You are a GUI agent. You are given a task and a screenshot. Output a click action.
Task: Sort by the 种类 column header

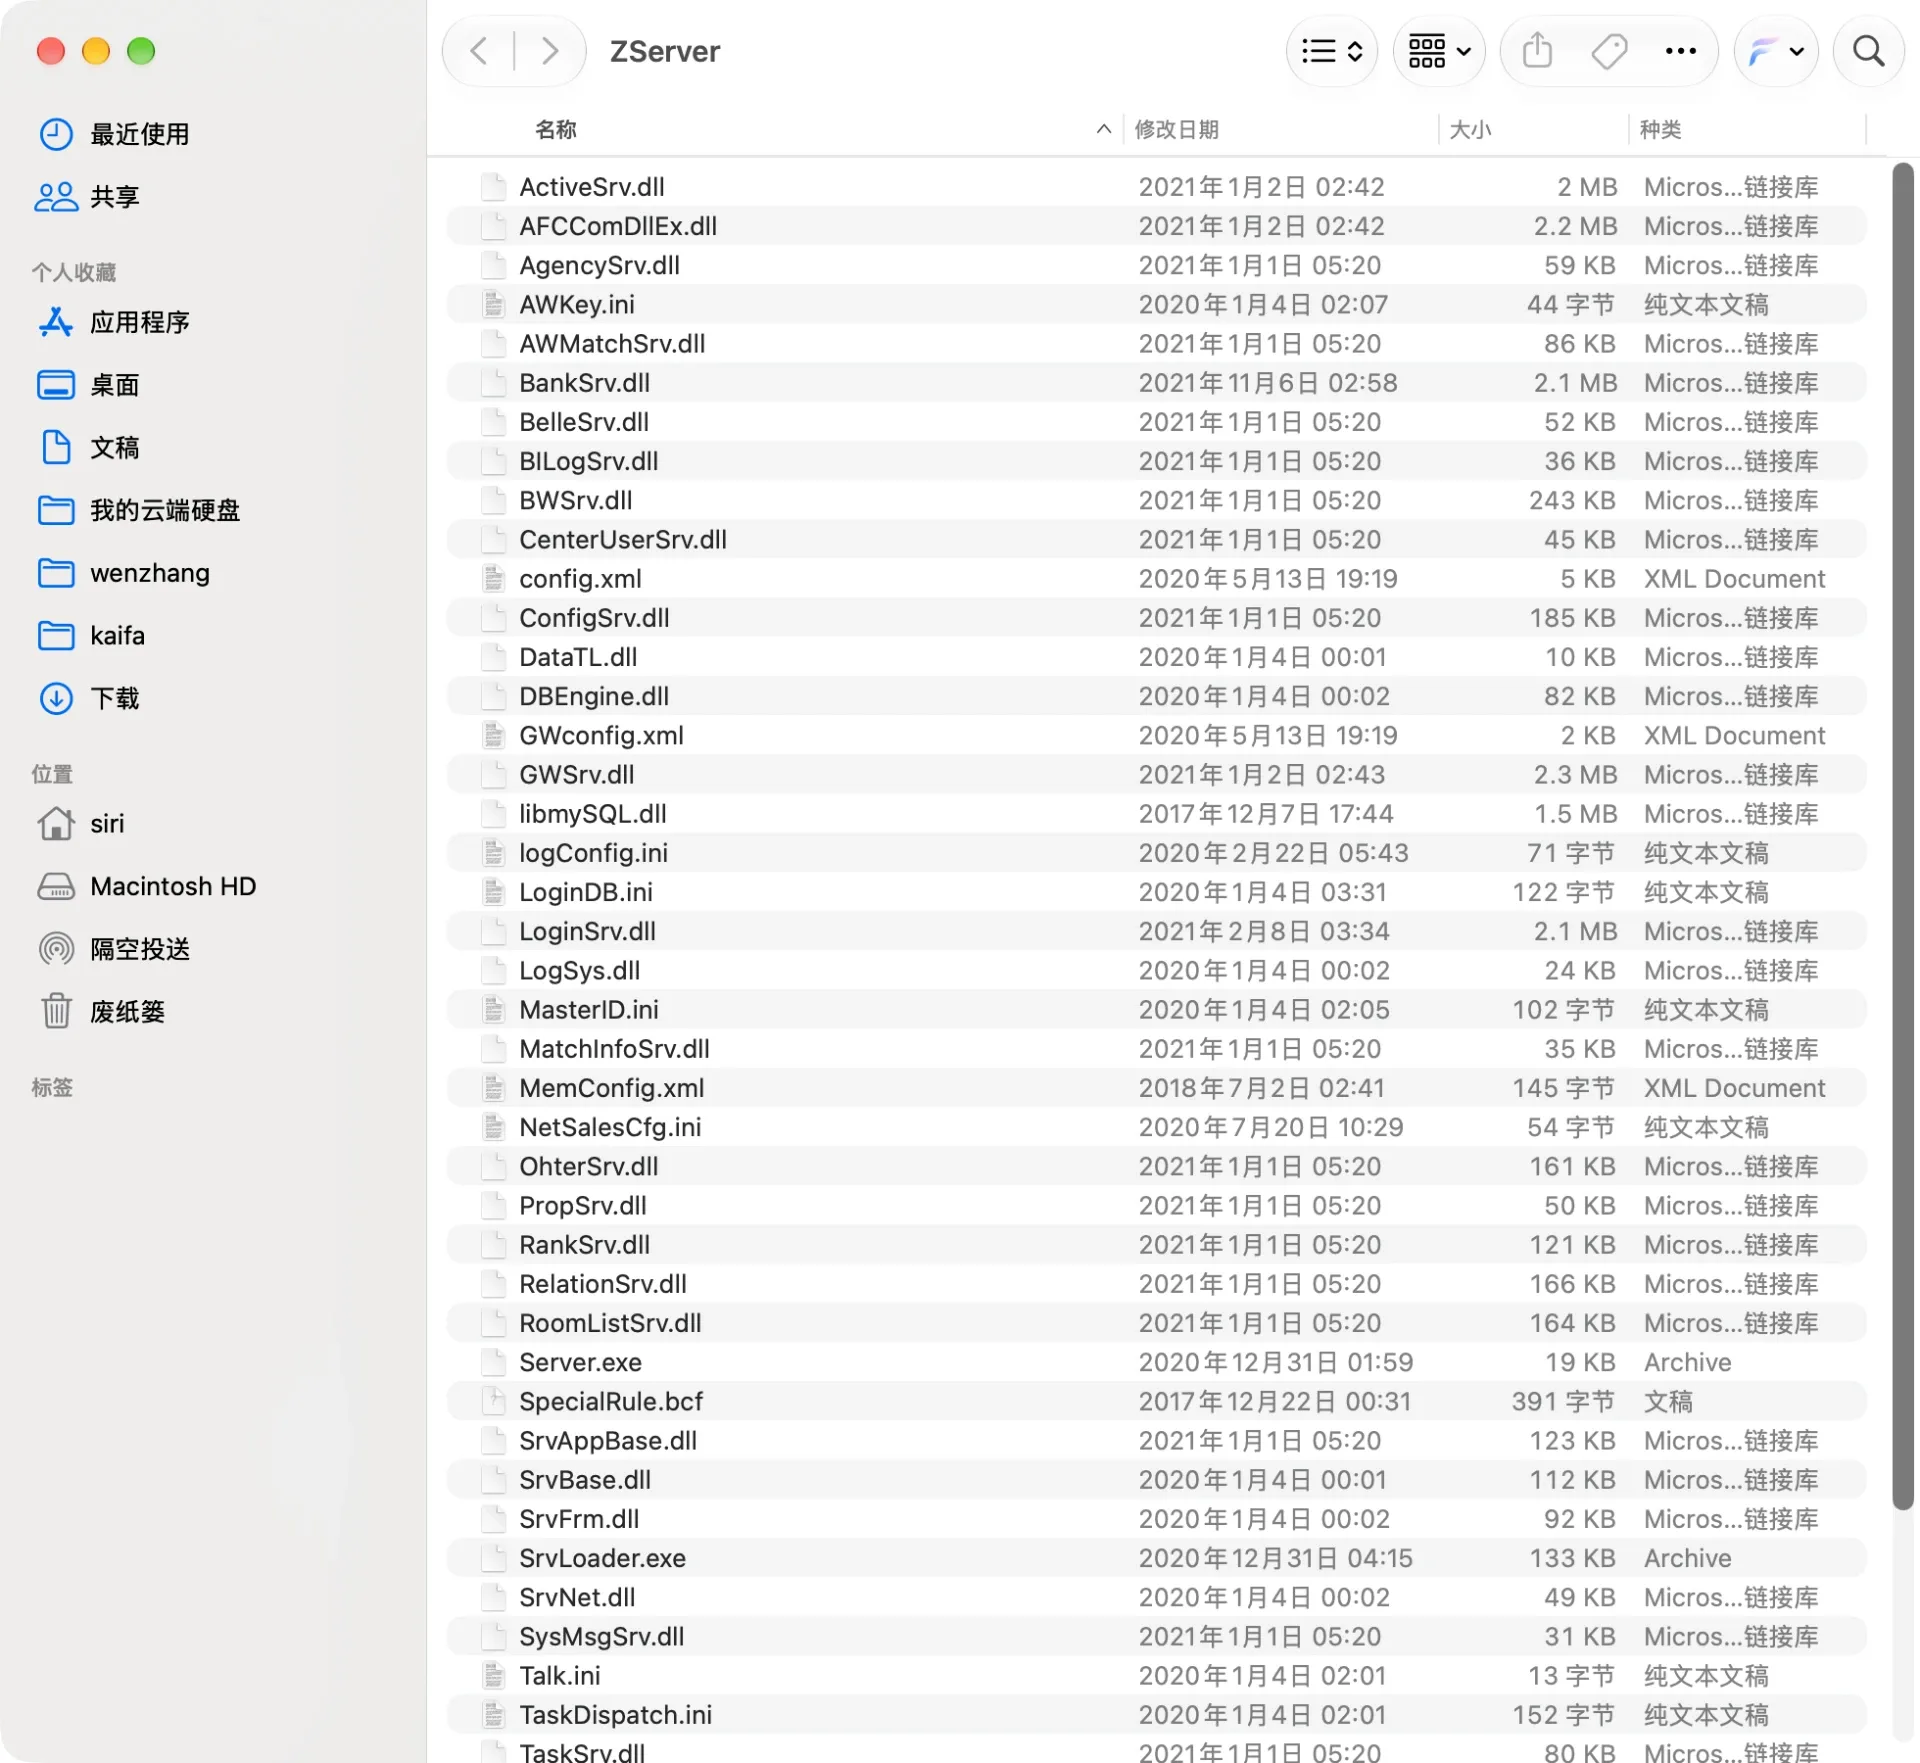[x=1660, y=129]
